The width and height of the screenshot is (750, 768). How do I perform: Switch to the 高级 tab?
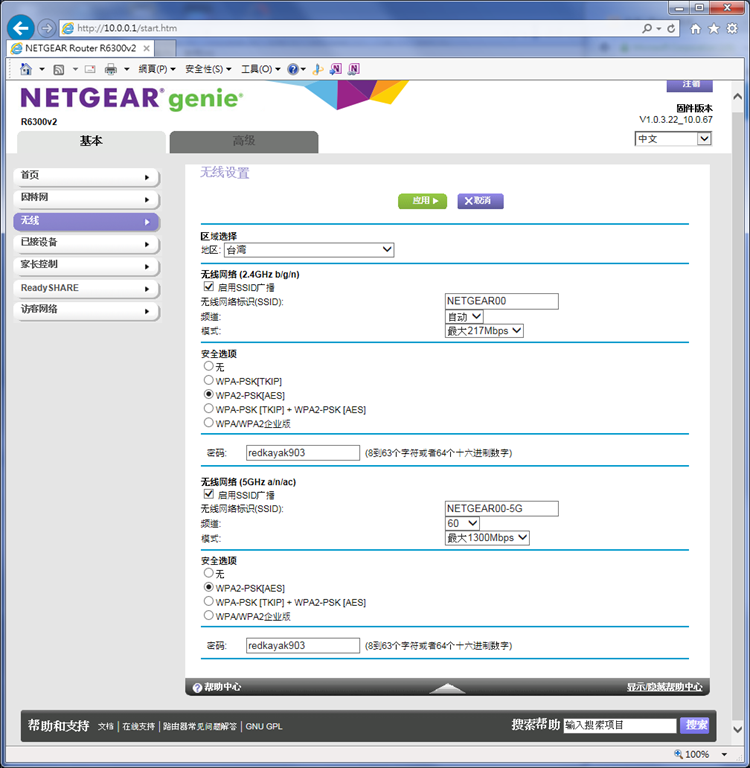(x=244, y=141)
